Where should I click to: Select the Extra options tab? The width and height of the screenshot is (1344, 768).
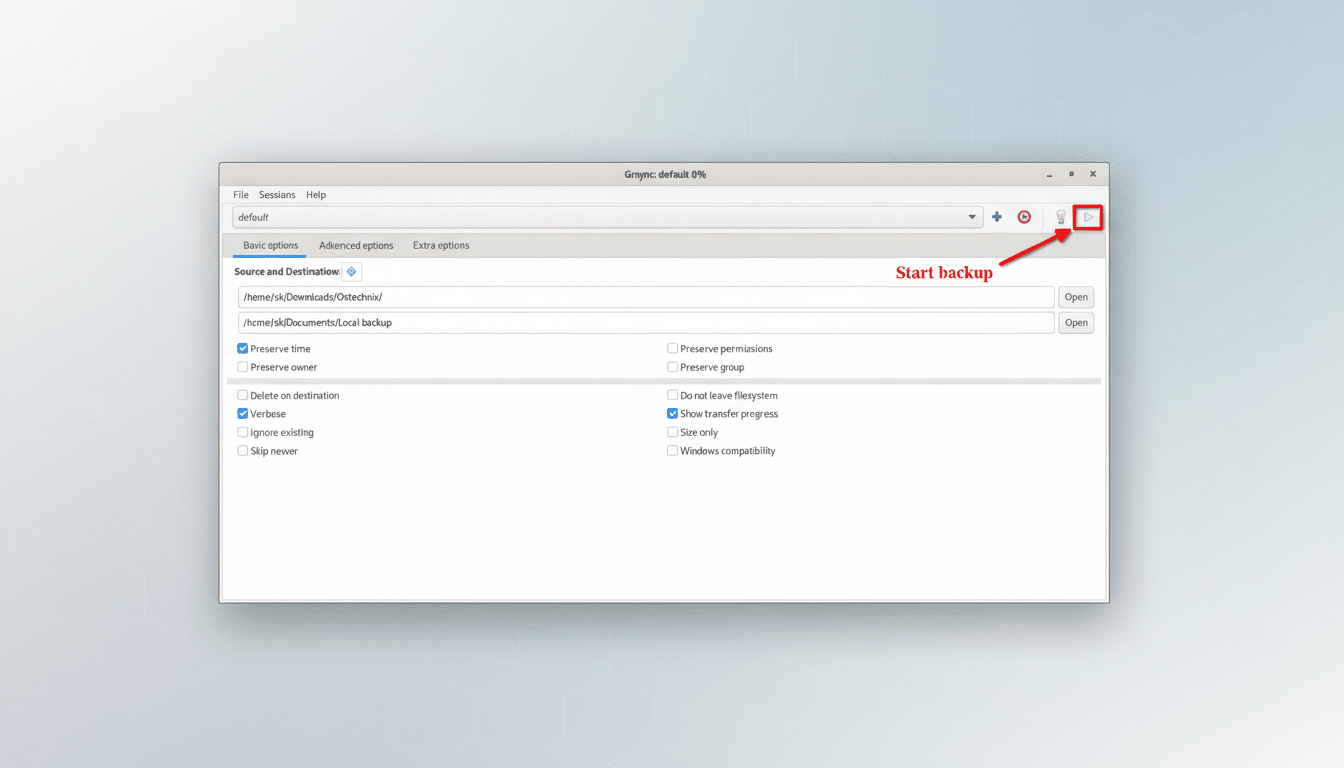click(x=440, y=245)
